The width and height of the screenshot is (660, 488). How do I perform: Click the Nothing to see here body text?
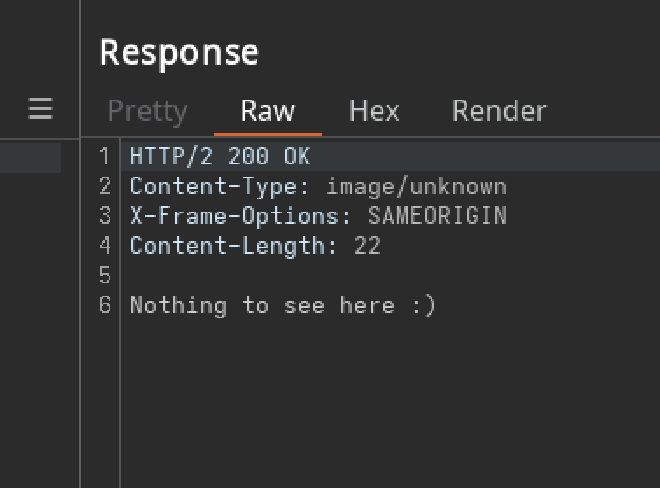283,305
